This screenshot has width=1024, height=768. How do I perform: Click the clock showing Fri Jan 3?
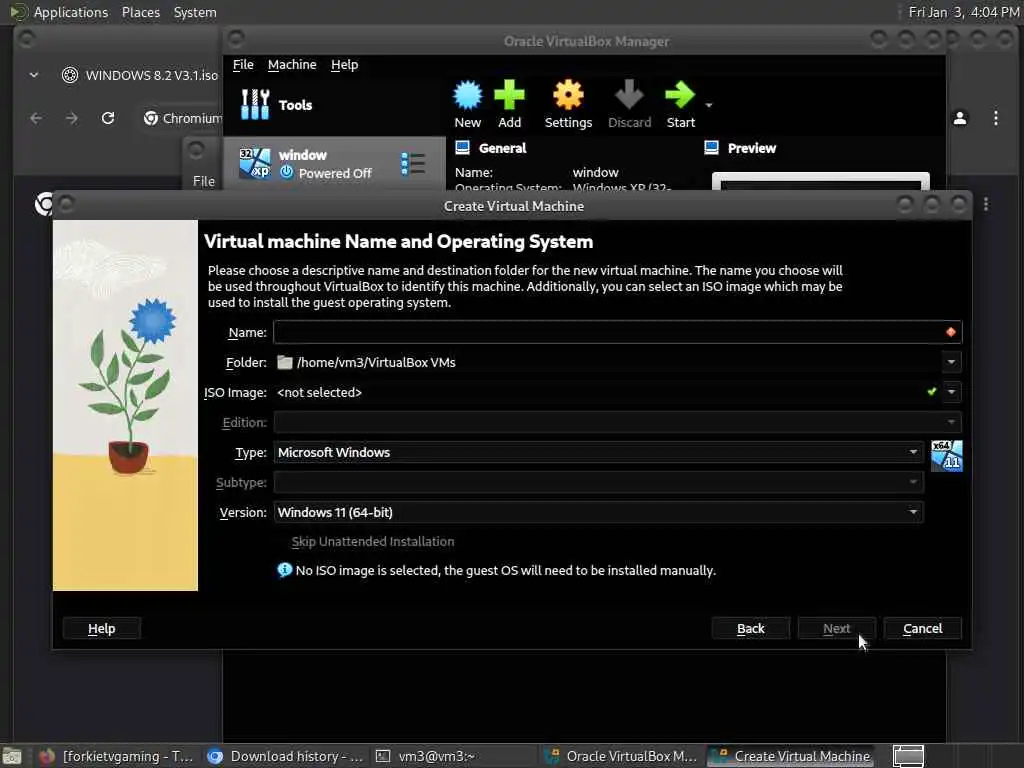[x=964, y=12]
